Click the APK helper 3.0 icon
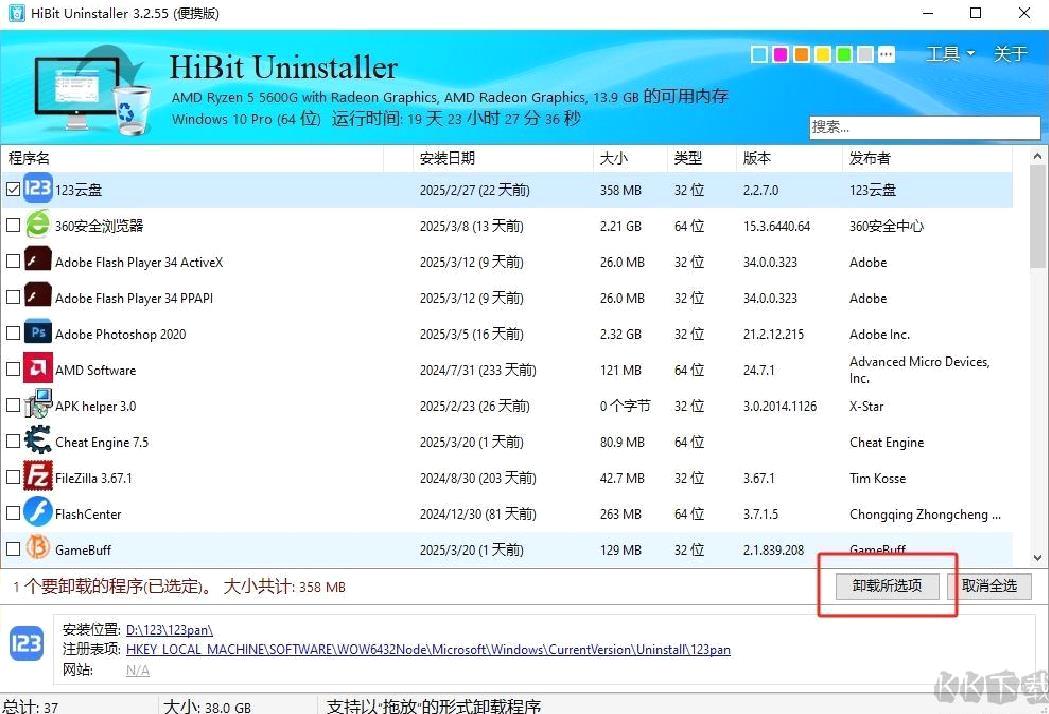 (x=37, y=405)
